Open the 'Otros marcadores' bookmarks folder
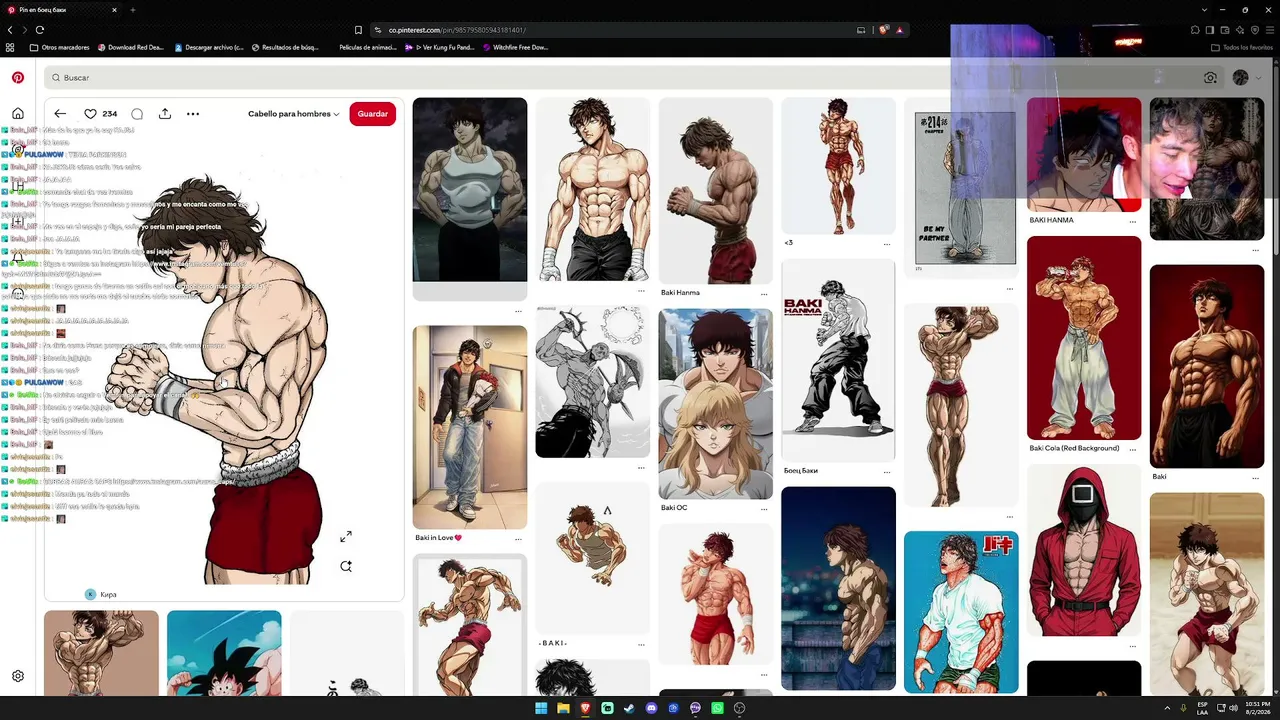1280x720 pixels. (x=60, y=47)
